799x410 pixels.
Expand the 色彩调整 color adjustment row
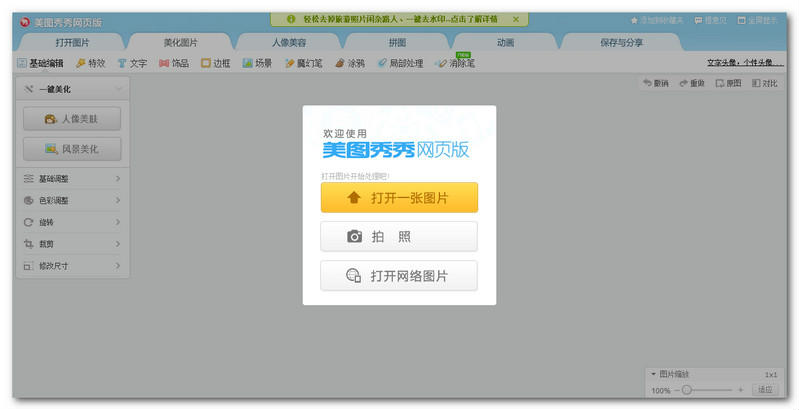click(x=72, y=200)
